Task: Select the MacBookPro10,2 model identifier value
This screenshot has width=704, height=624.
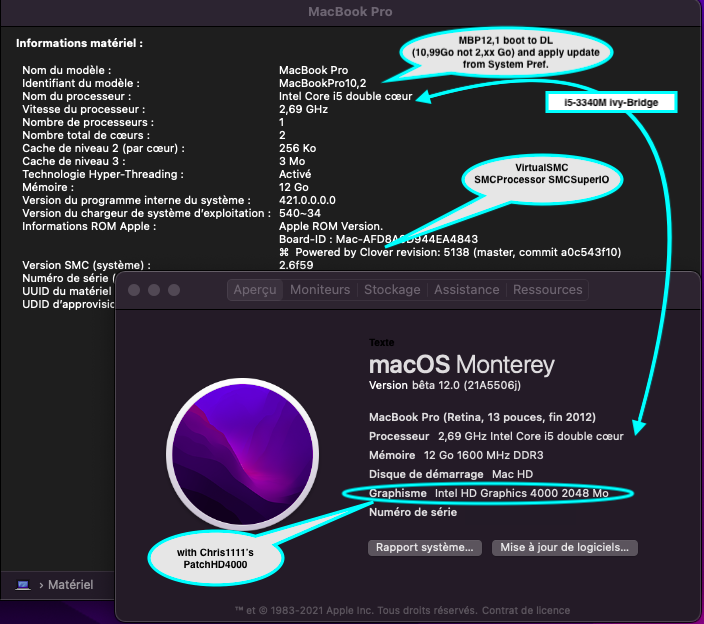Action: tap(322, 83)
